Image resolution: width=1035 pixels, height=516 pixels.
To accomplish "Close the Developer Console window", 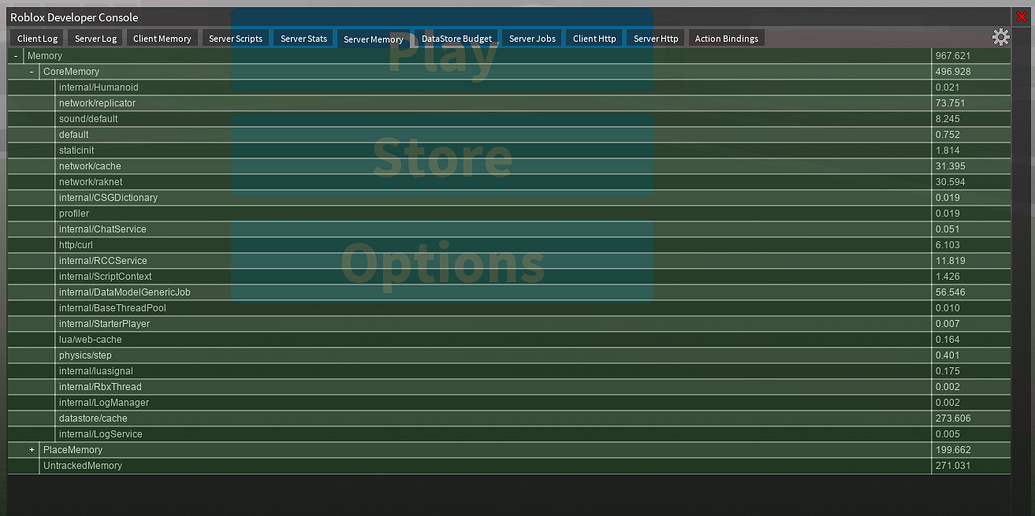I will 1022,17.
